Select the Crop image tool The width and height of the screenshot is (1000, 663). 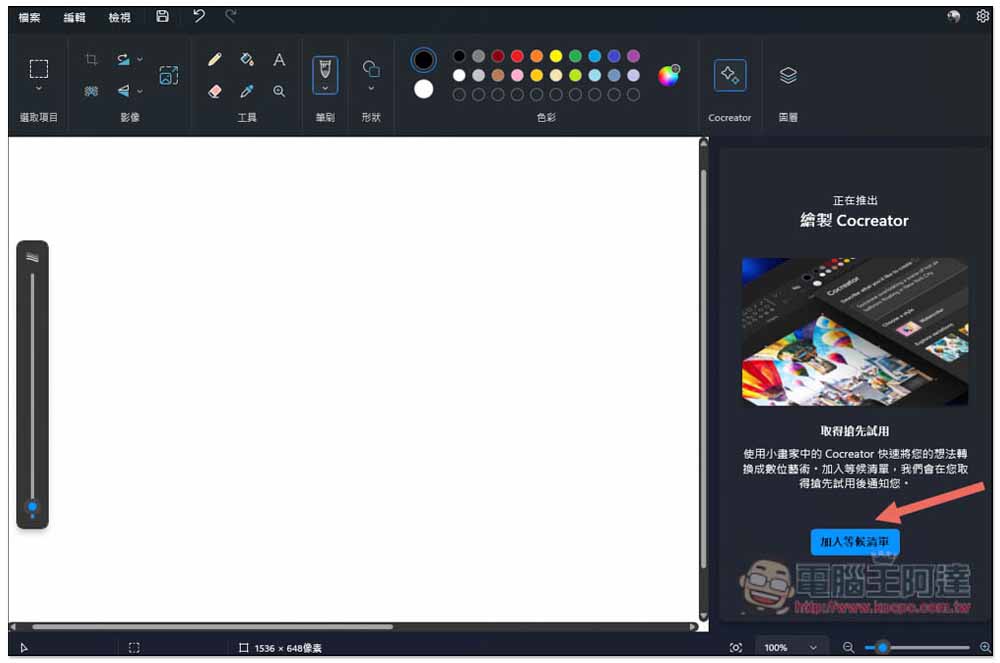[91, 60]
